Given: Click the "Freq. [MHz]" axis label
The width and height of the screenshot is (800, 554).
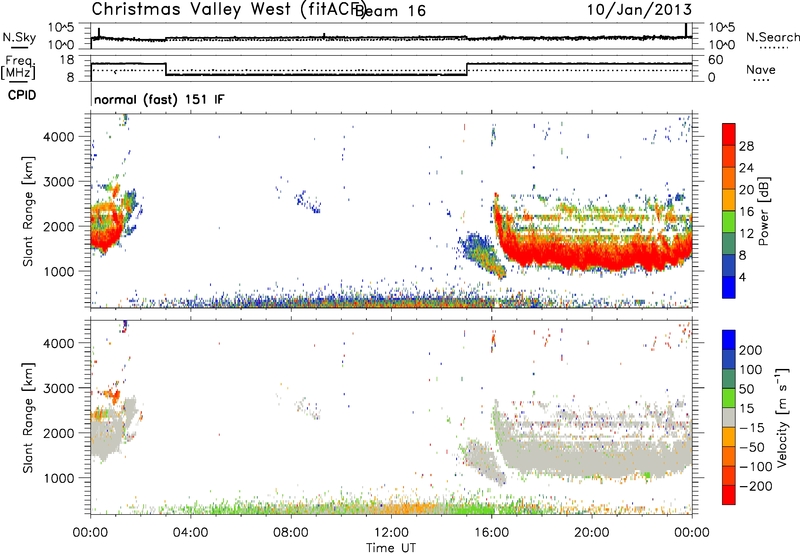Looking at the screenshot, I should tap(19, 68).
